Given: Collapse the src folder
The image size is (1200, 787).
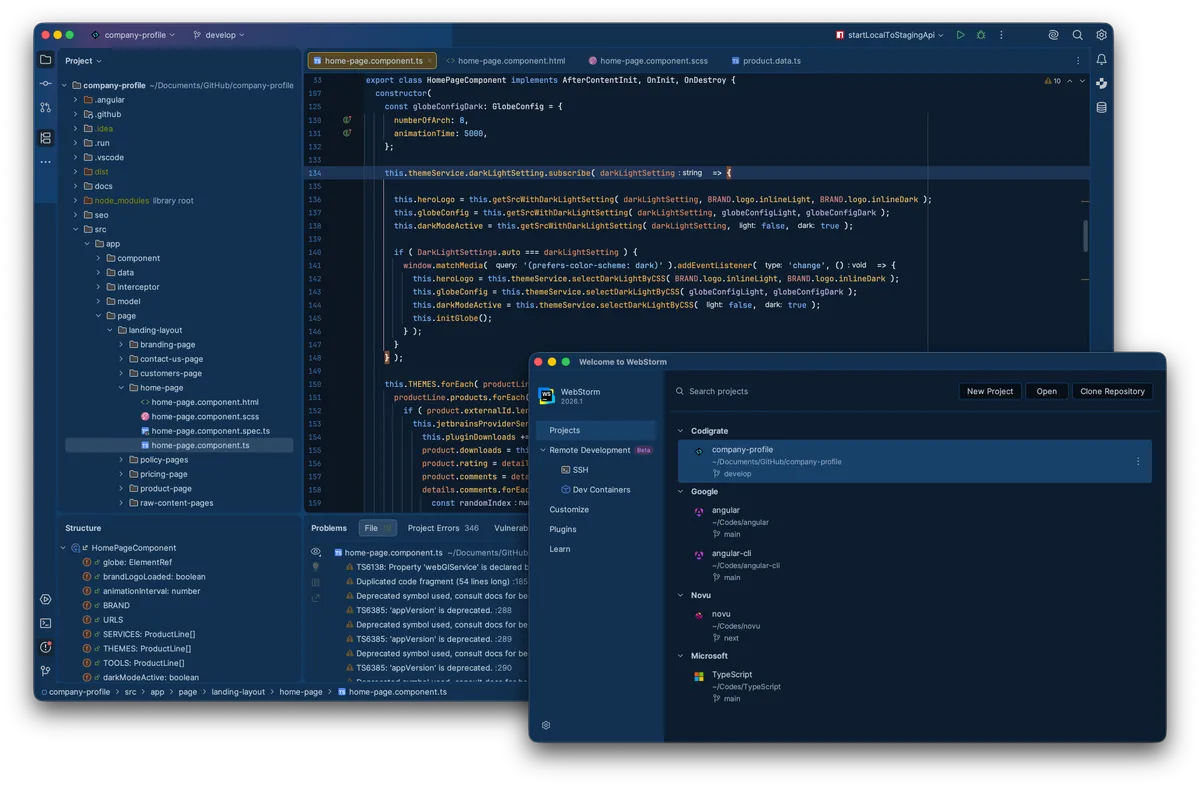Looking at the screenshot, I should (x=75, y=230).
